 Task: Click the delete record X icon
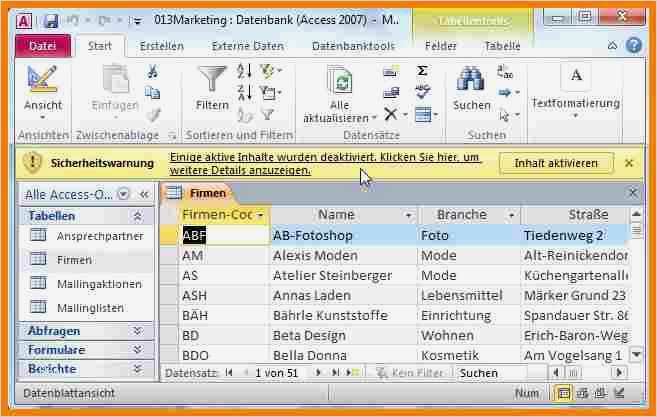tap(391, 114)
